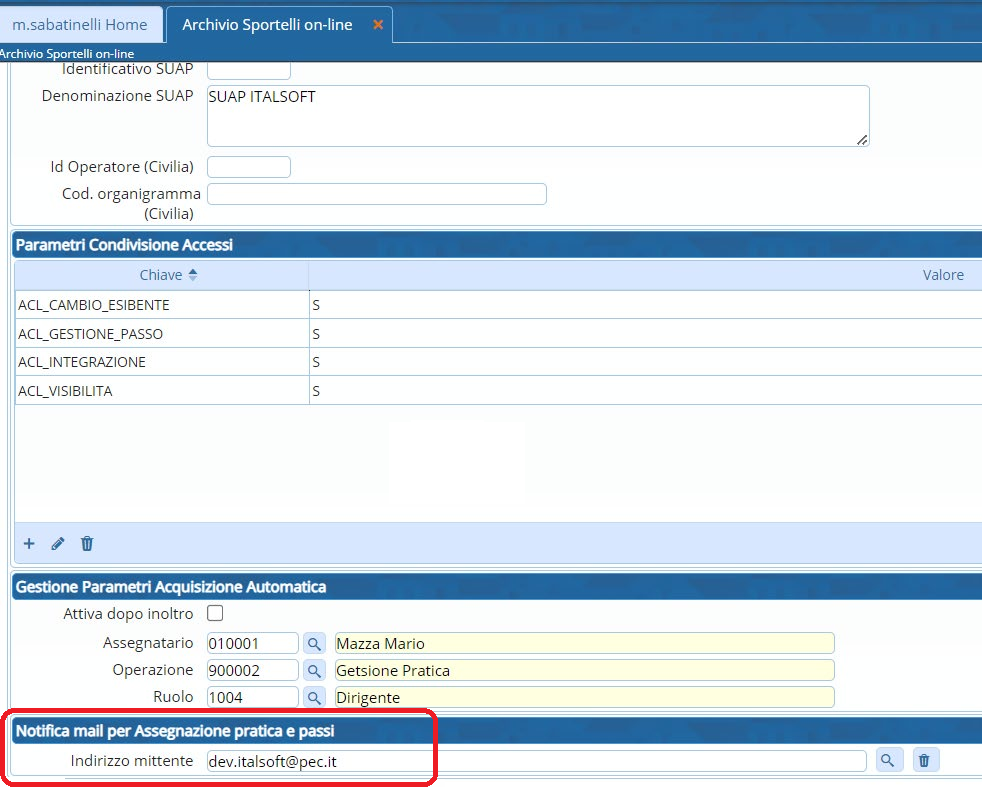
Task: Click the Indirizzo mittente email field
Action: pos(535,761)
